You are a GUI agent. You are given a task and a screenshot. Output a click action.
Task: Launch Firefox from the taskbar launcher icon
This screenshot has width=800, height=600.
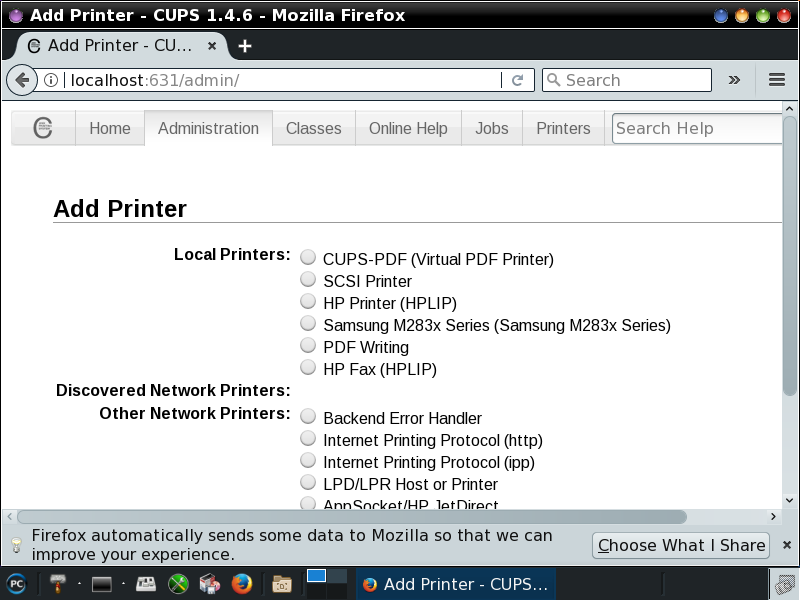click(241, 583)
